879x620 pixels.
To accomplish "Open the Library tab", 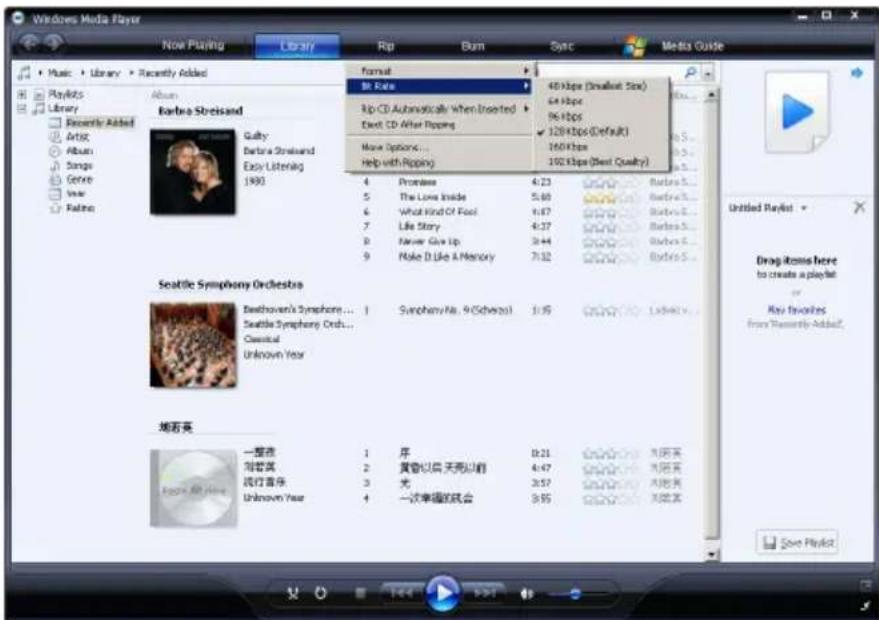I will click(297, 46).
